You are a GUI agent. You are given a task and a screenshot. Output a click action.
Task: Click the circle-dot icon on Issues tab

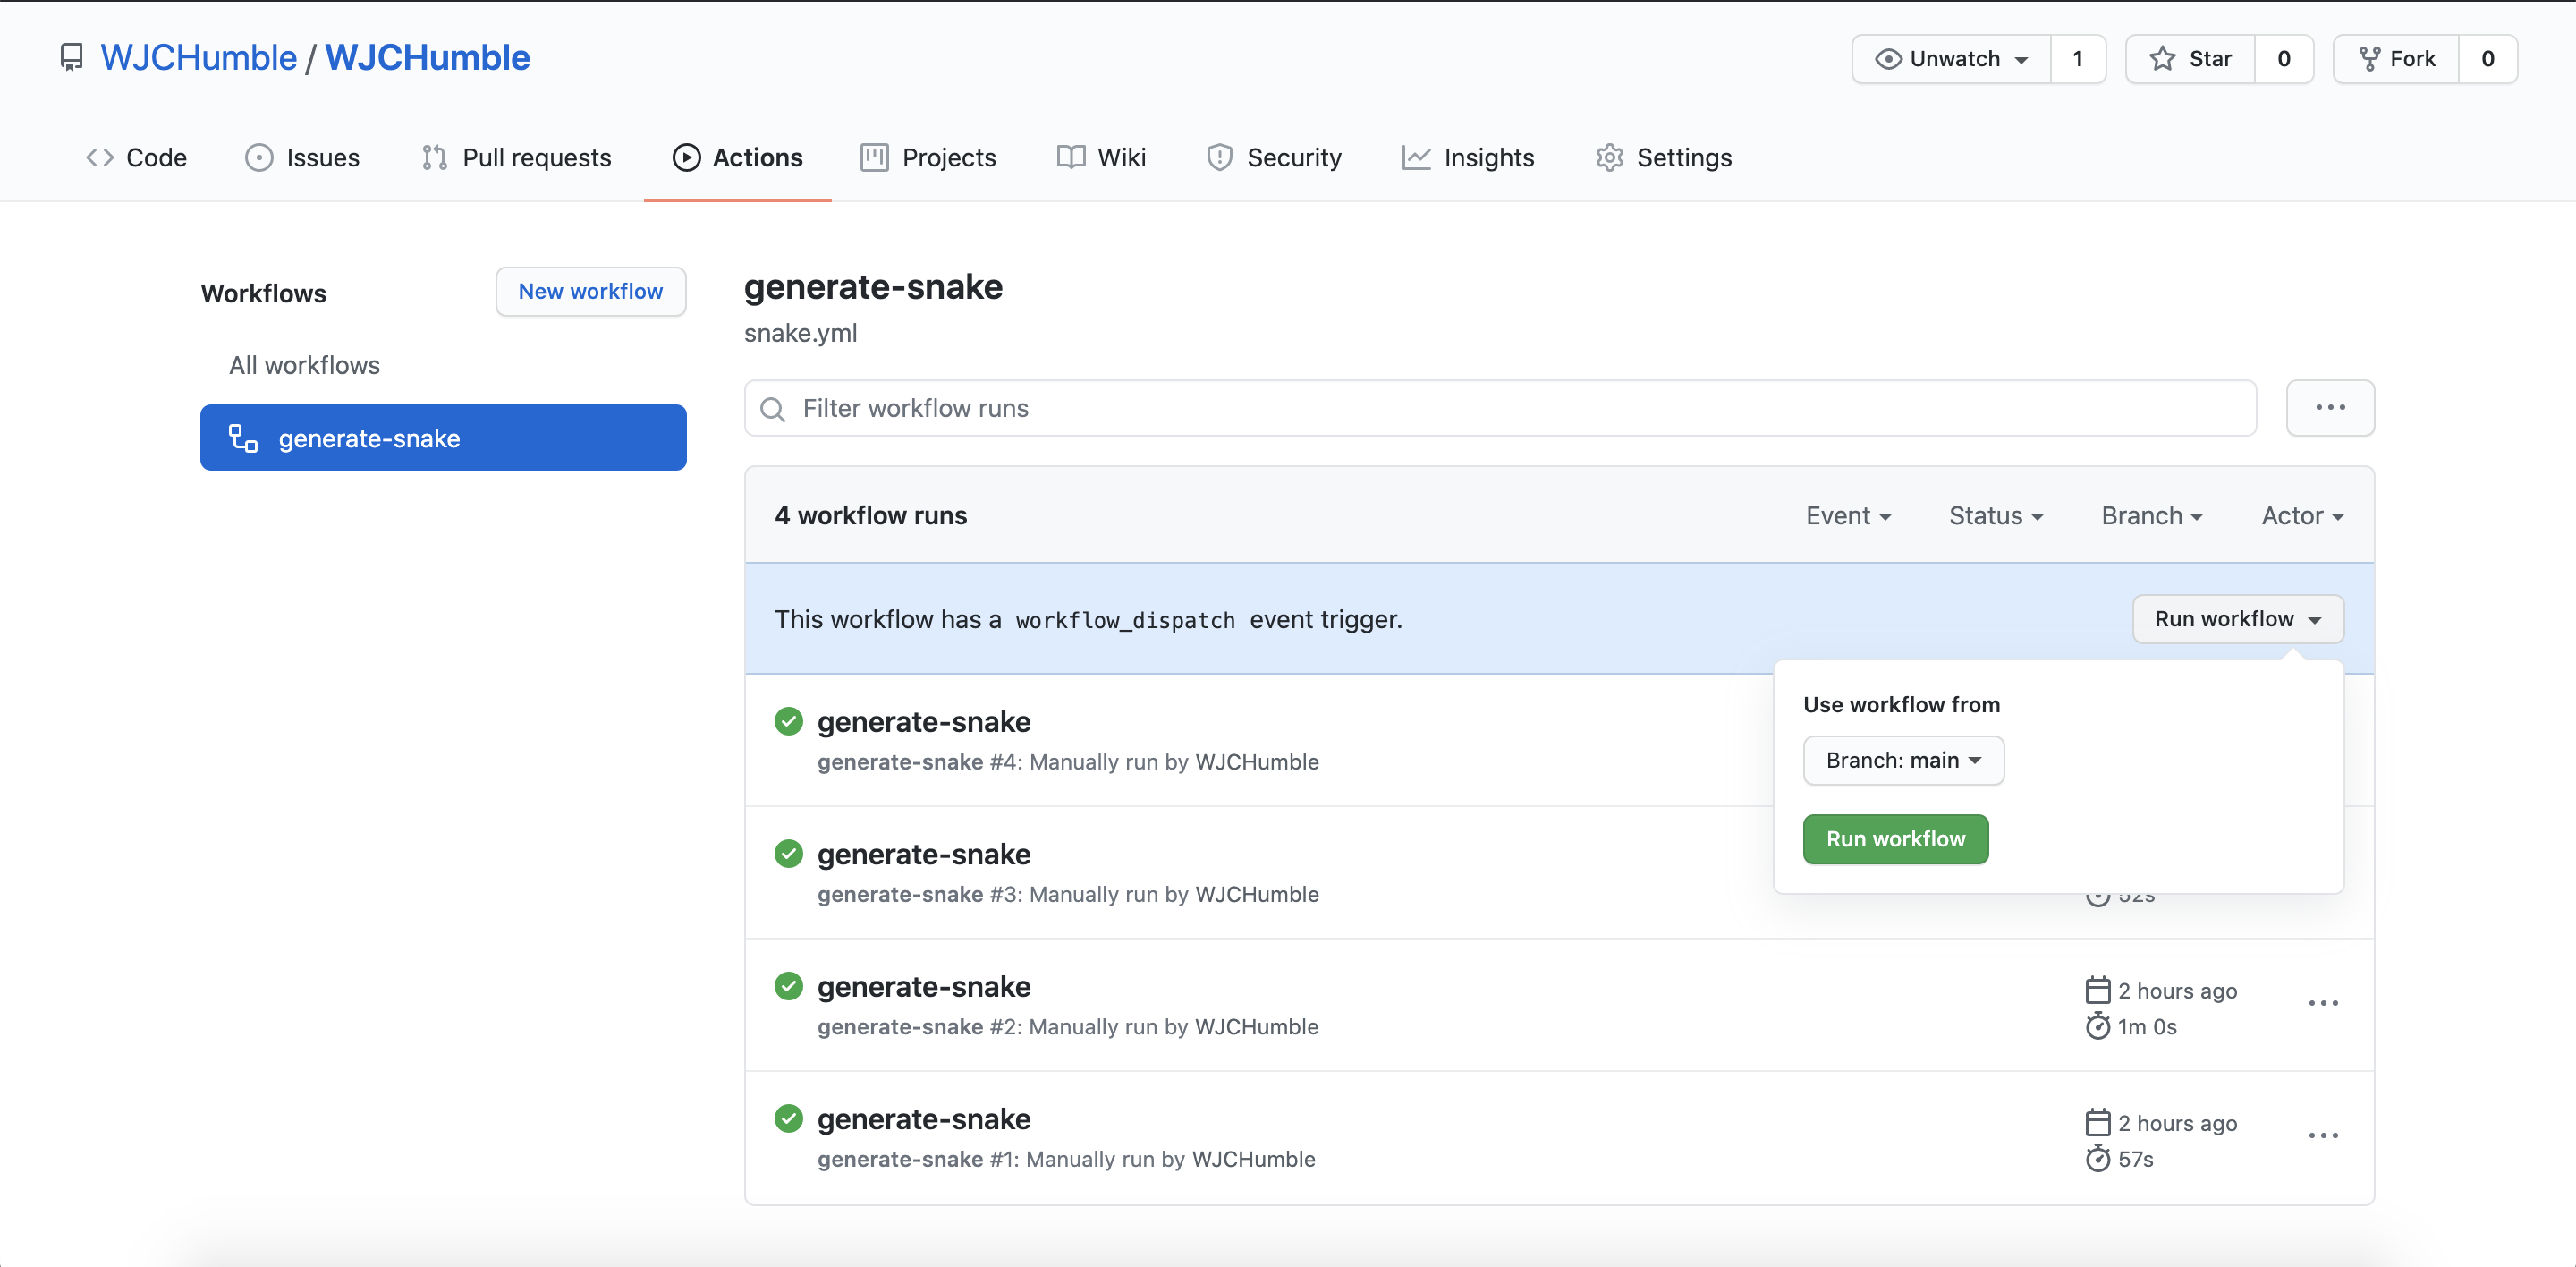[x=259, y=158]
